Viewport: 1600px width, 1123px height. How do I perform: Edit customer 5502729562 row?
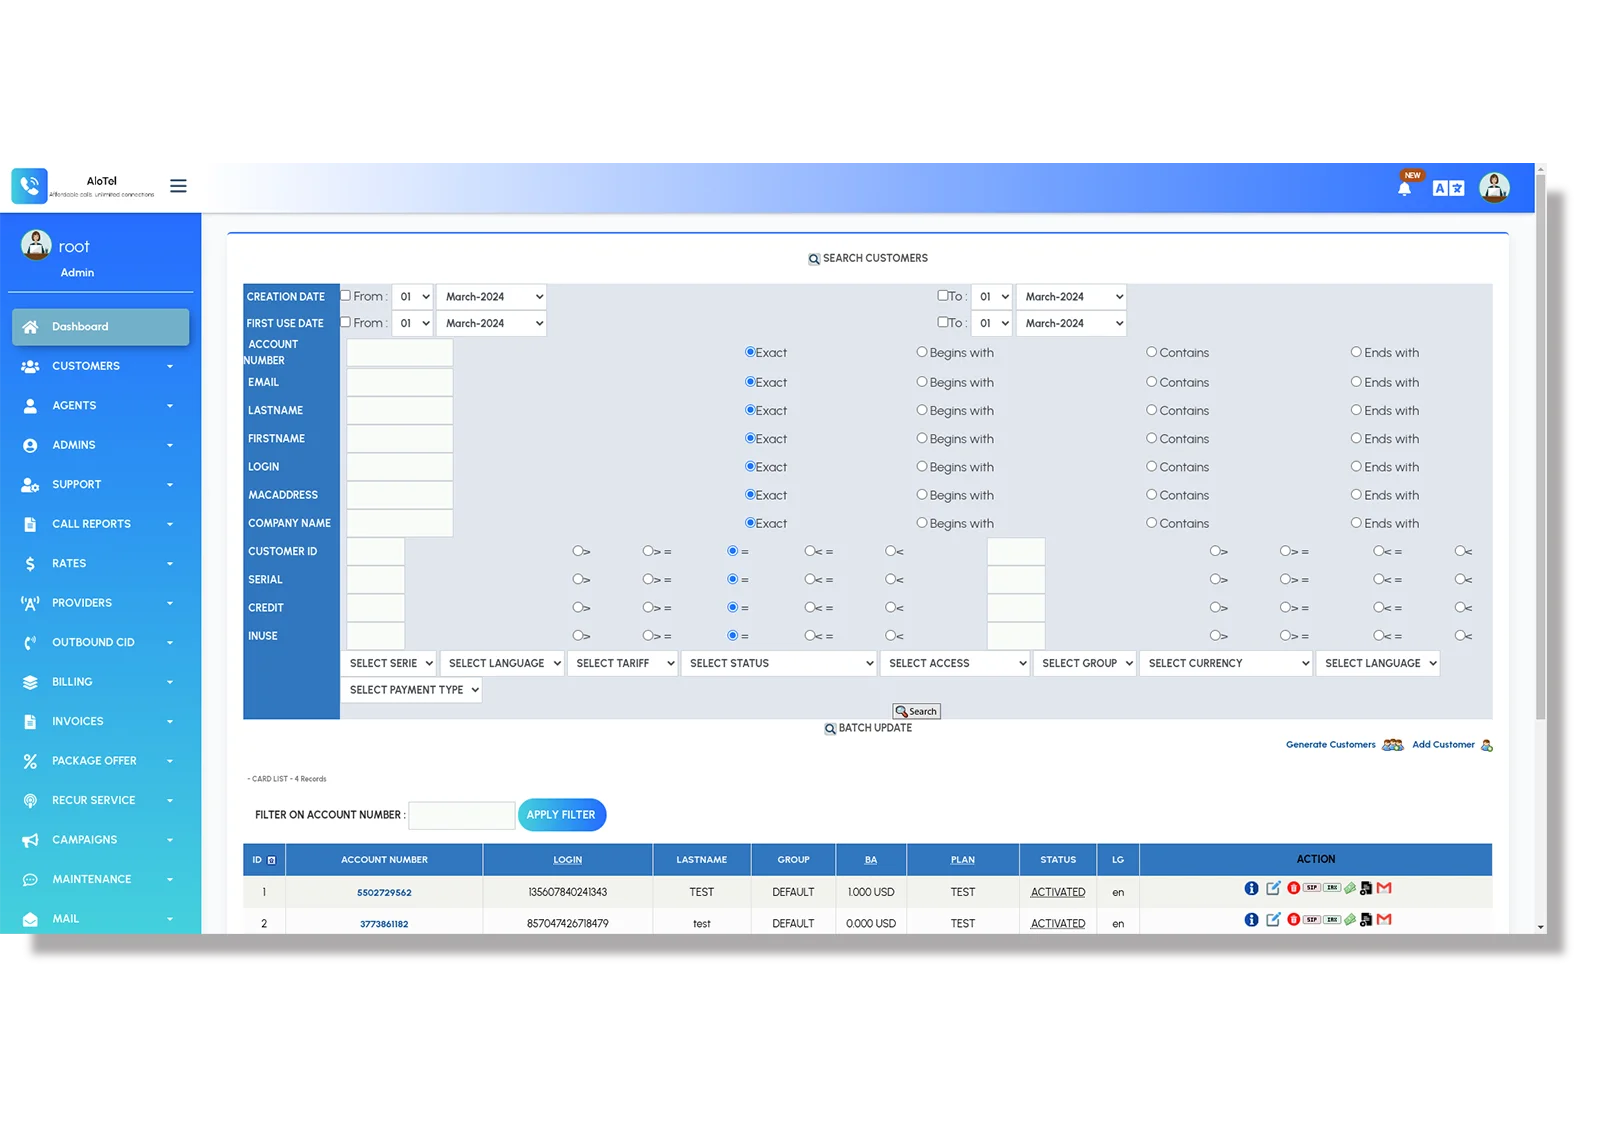[1273, 888]
